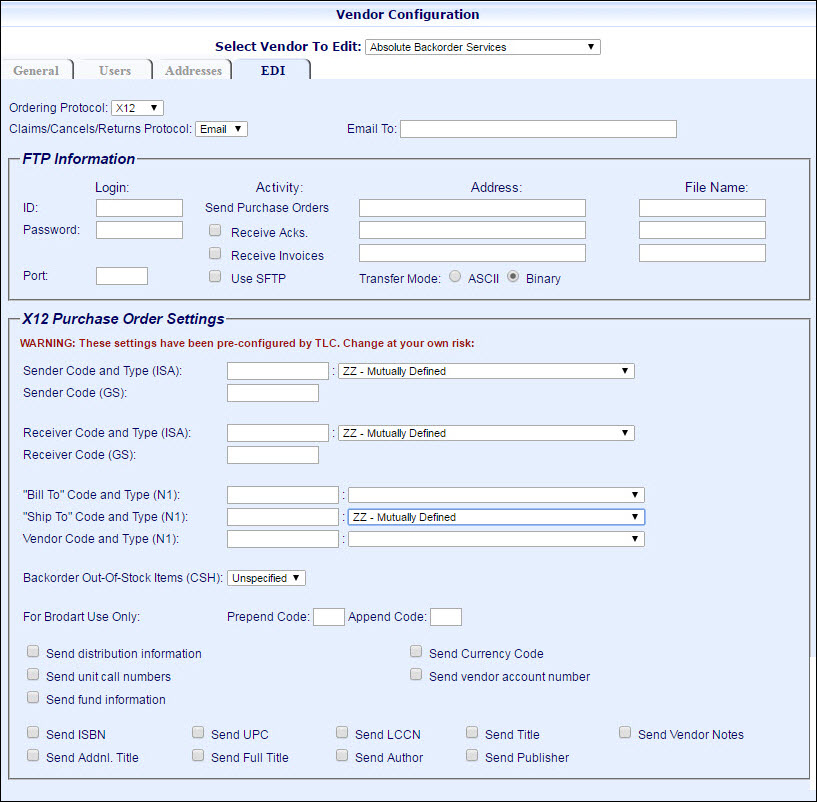Check Send fund information
The image size is (817, 802).
33,697
